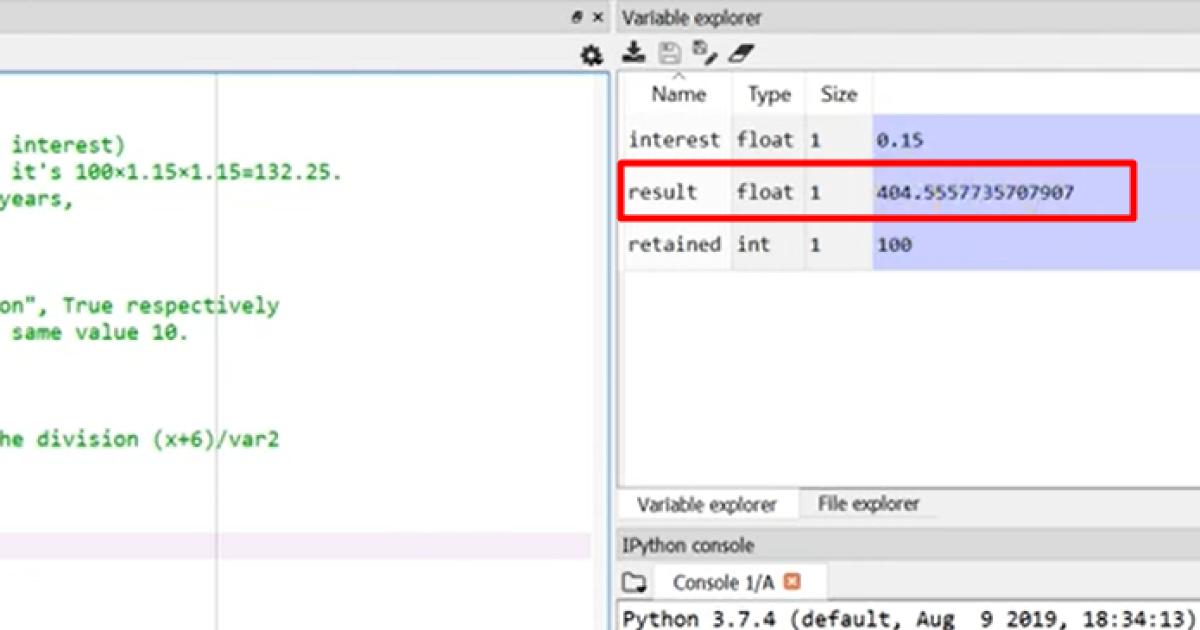Click the Import data icon in Variable explorer
1200x630 pixels.
point(632,52)
